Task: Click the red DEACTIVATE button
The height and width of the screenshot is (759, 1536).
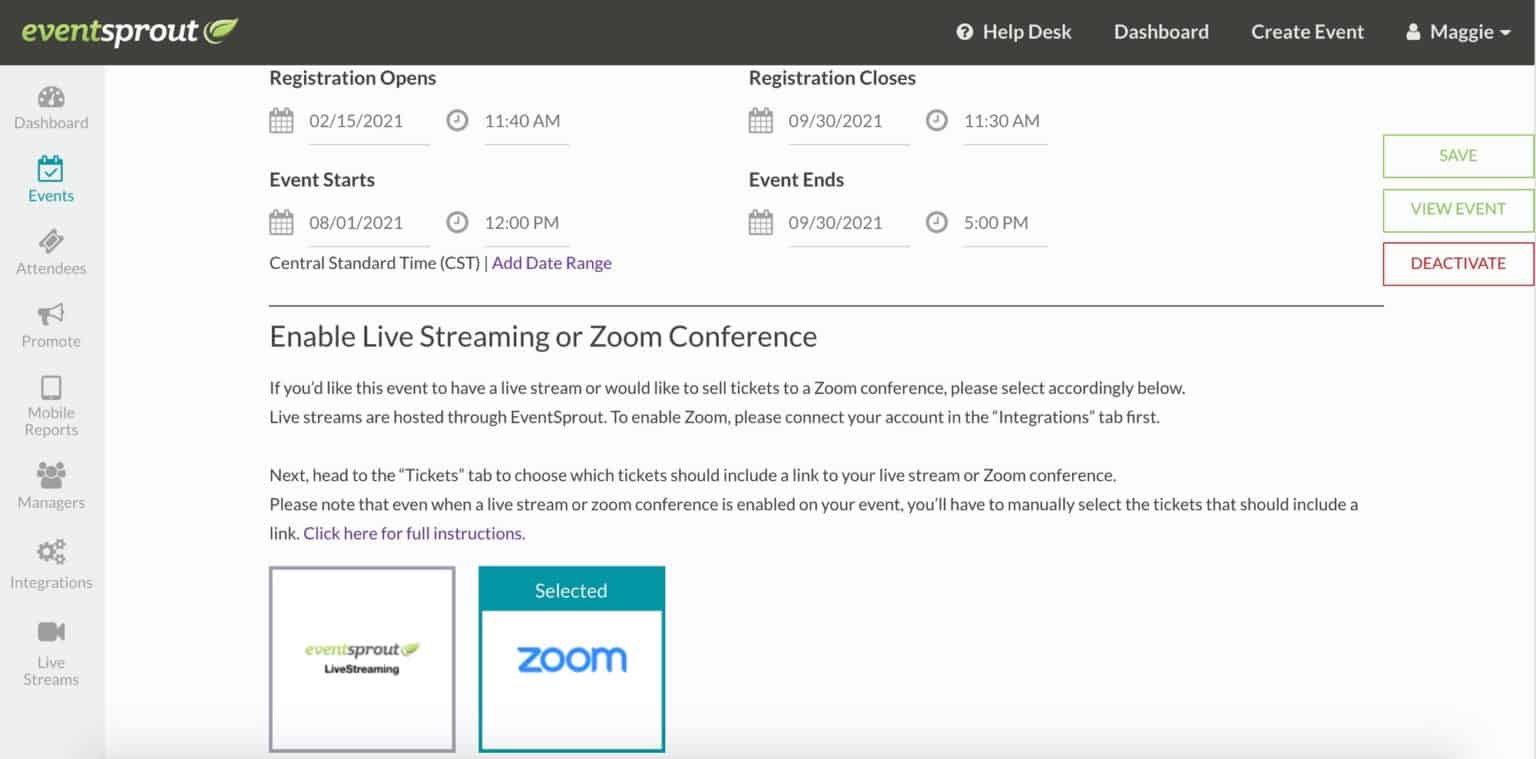Action: (1457, 264)
